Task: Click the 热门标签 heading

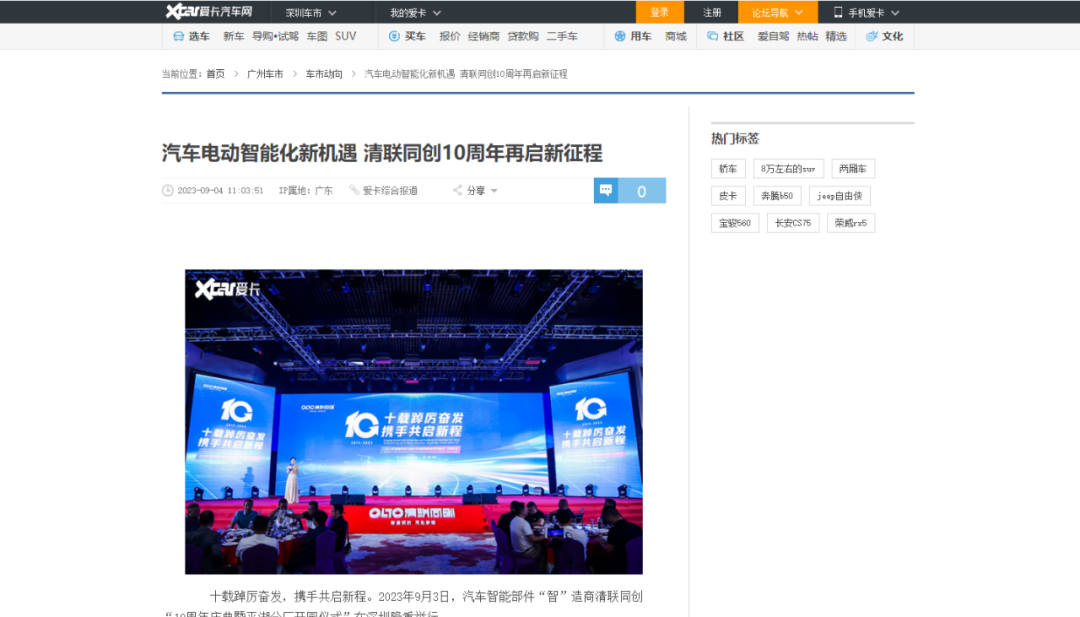Action: 735,138
